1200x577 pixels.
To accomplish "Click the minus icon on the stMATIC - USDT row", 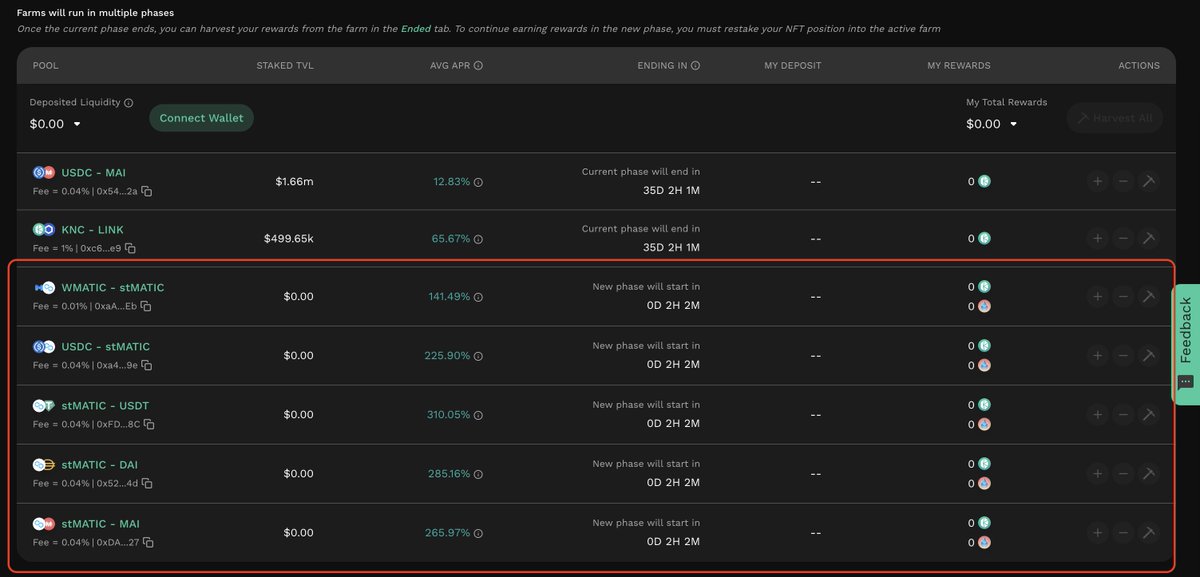I will click(1123, 414).
